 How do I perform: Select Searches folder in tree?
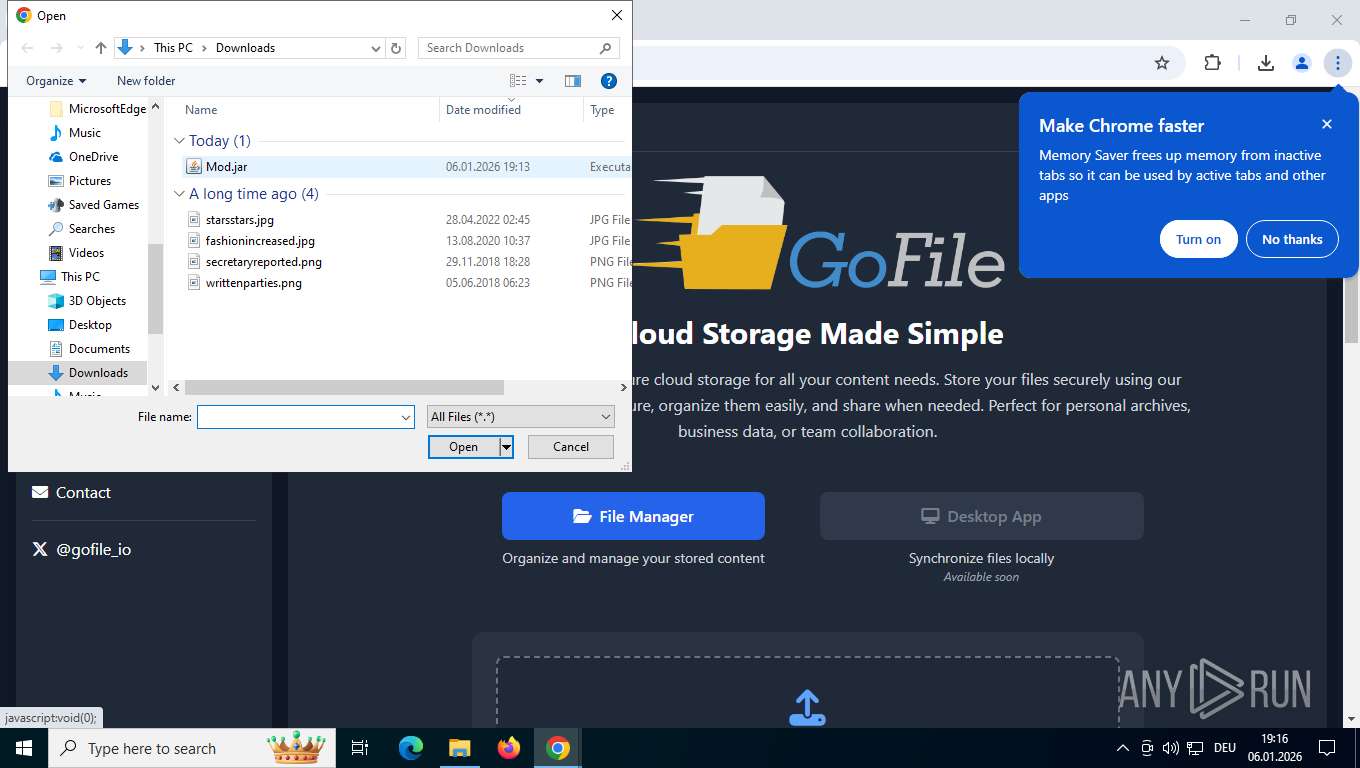point(92,229)
